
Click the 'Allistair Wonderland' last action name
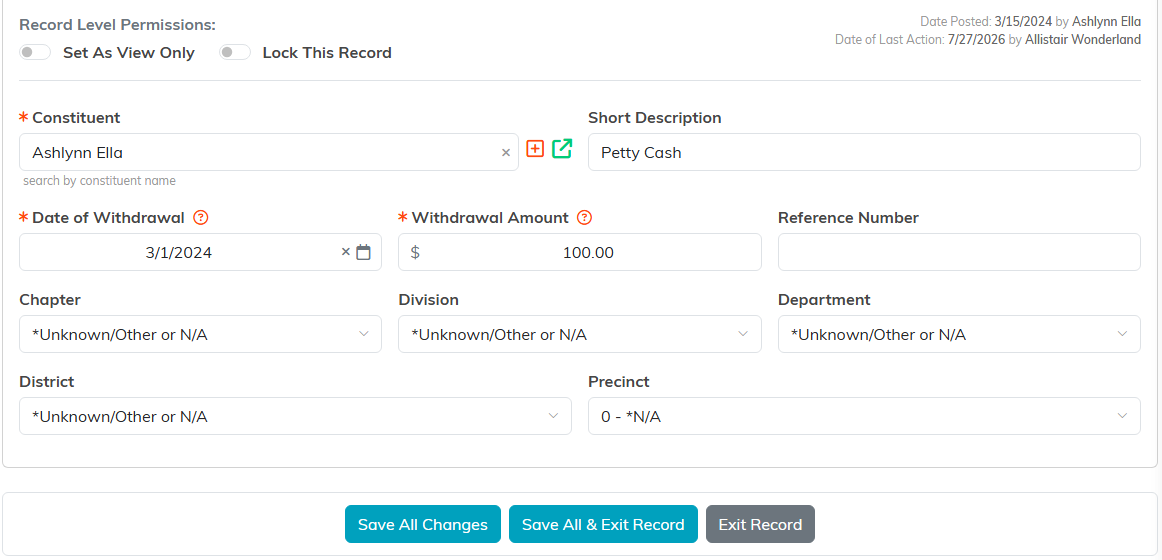(x=1083, y=40)
